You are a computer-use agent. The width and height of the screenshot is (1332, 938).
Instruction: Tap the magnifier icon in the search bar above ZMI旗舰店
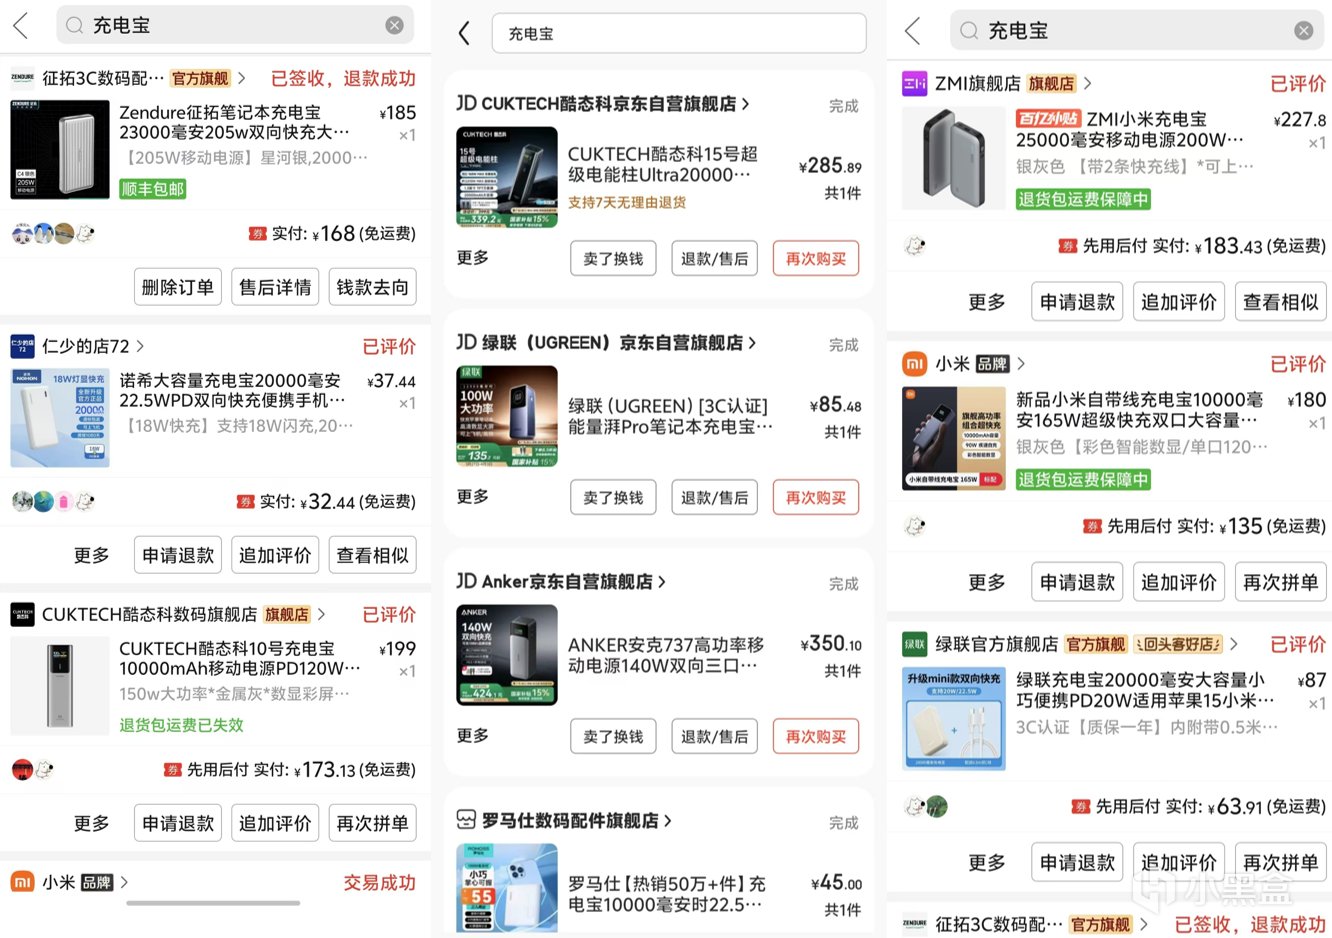click(x=969, y=31)
